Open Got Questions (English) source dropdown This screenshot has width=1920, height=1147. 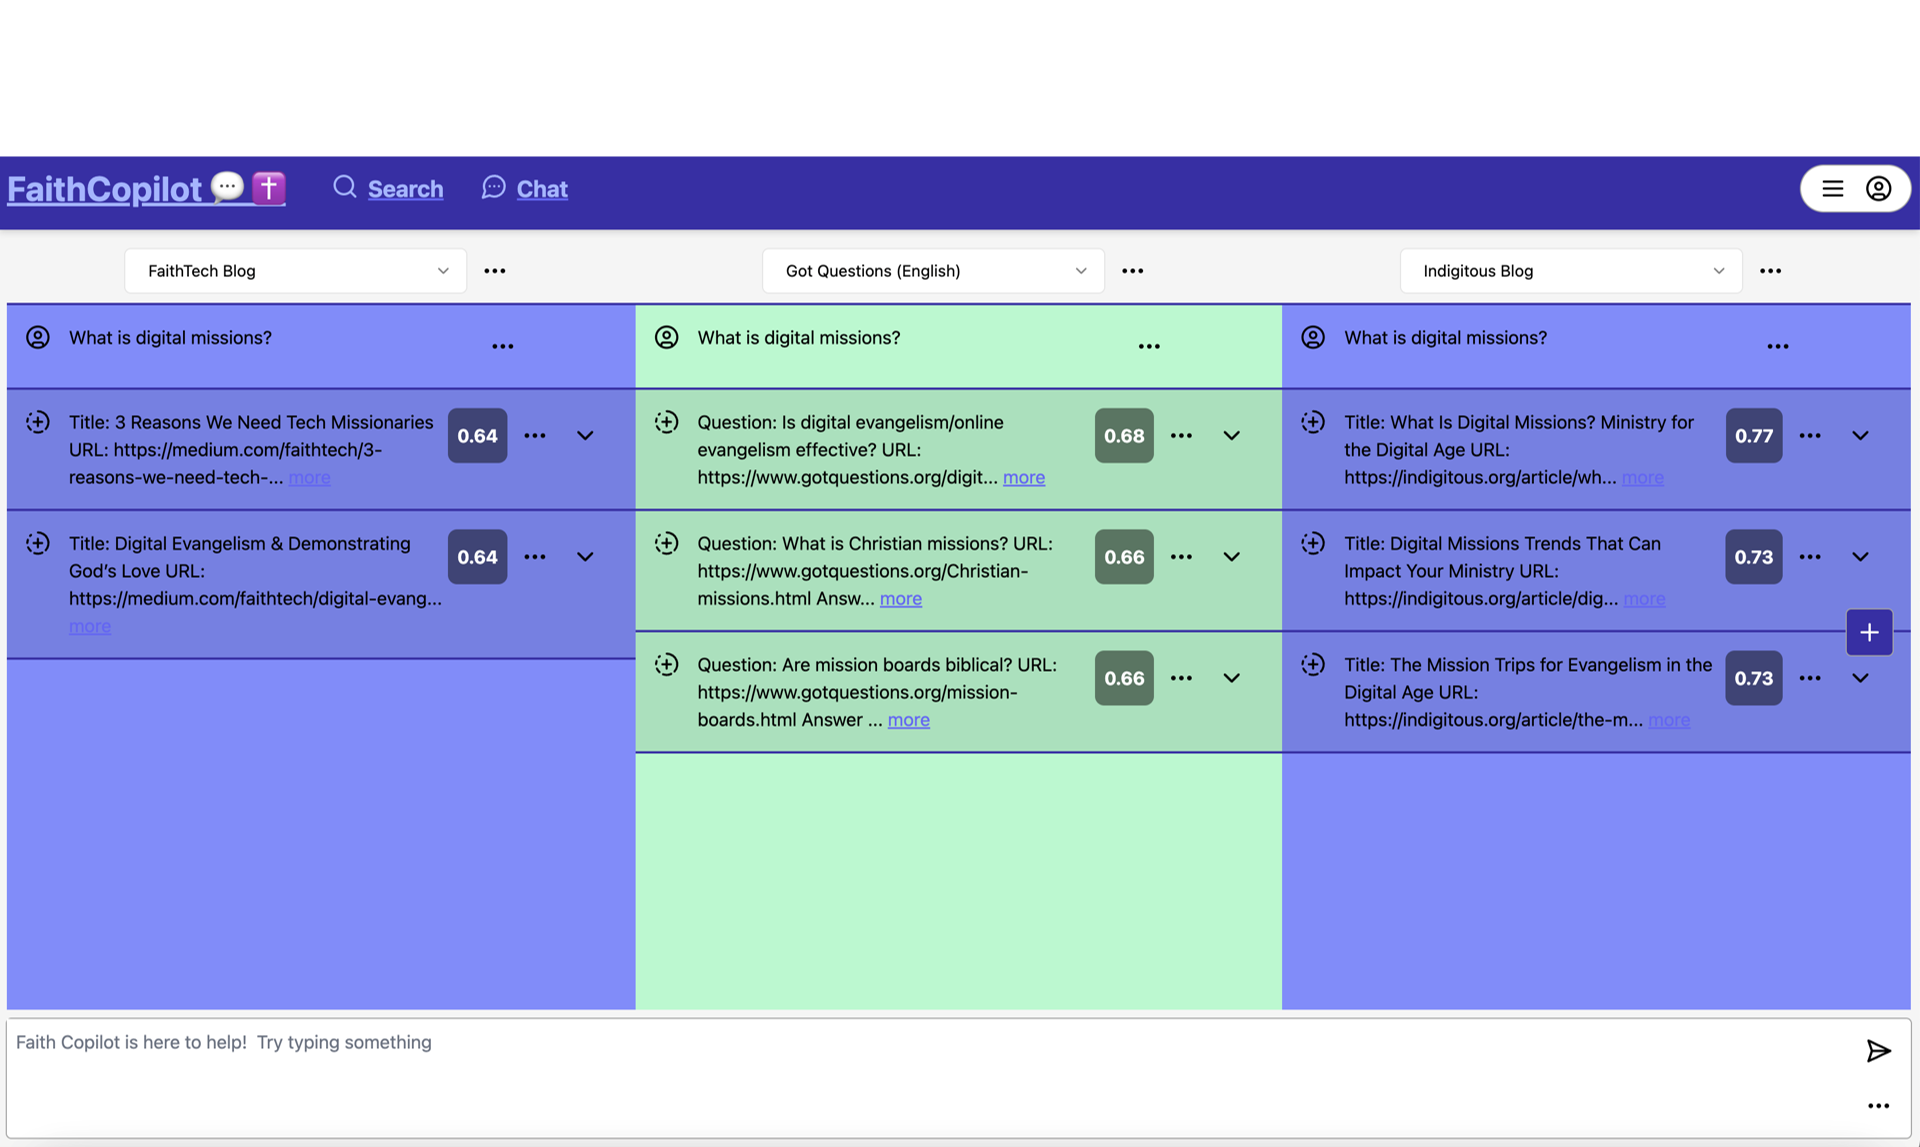(932, 271)
